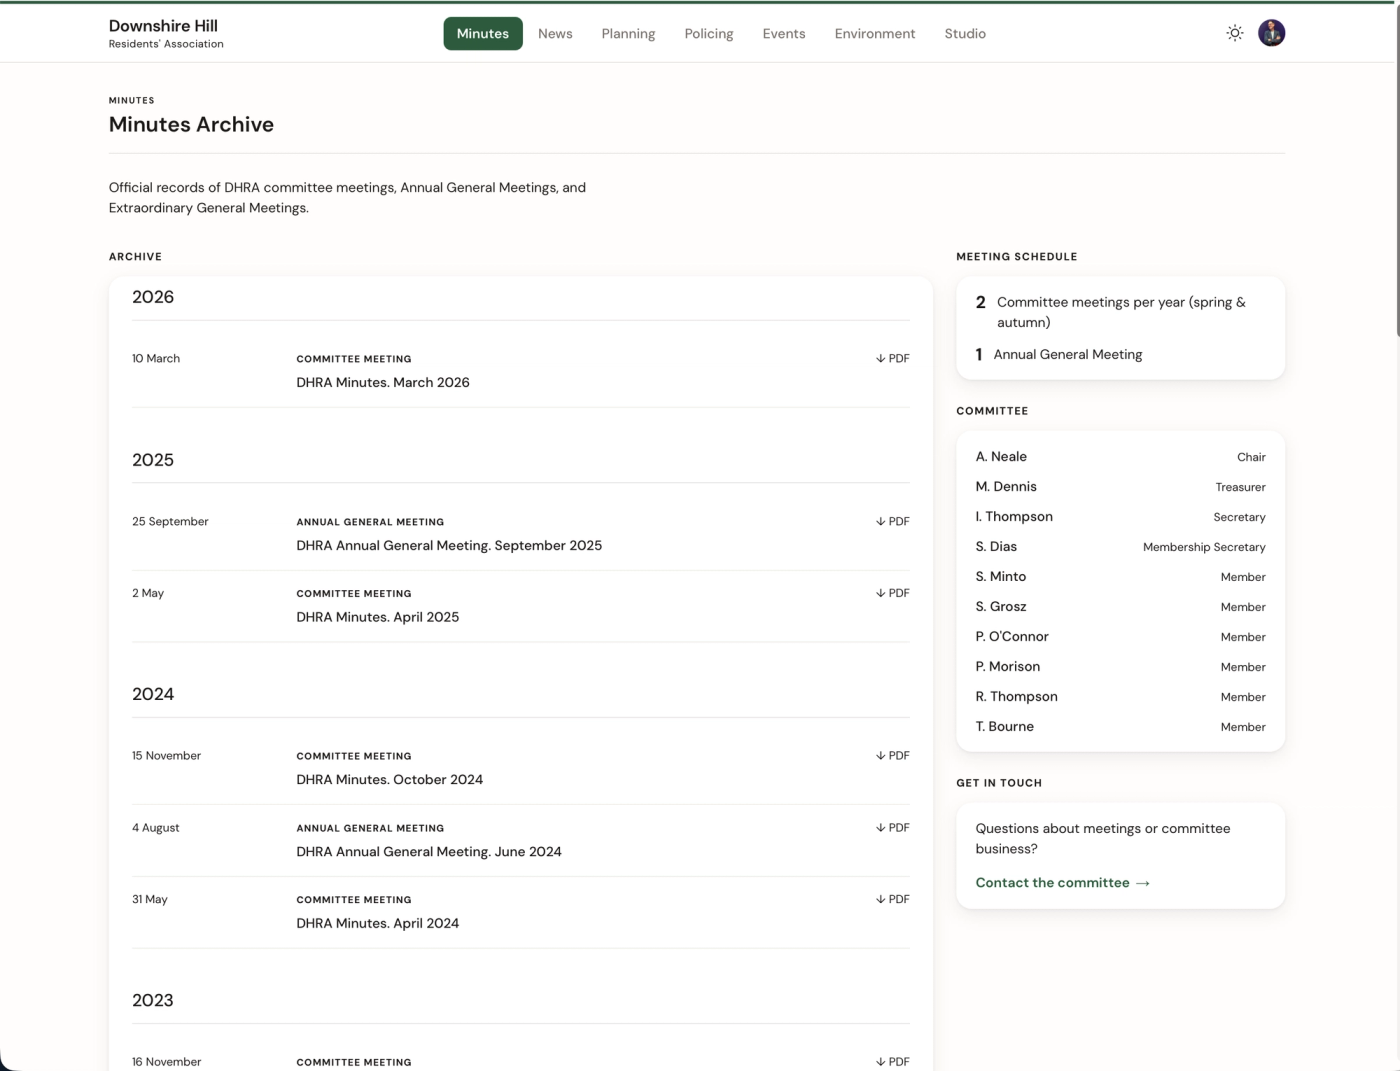Viewport: 1400px width, 1071px height.
Task: Click the 2025 year heading
Action: pos(153,460)
